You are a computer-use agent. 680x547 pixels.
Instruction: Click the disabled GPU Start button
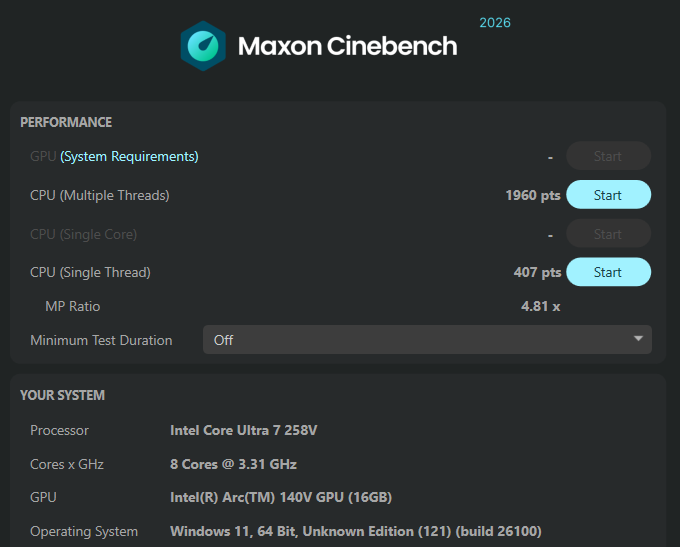tap(608, 156)
